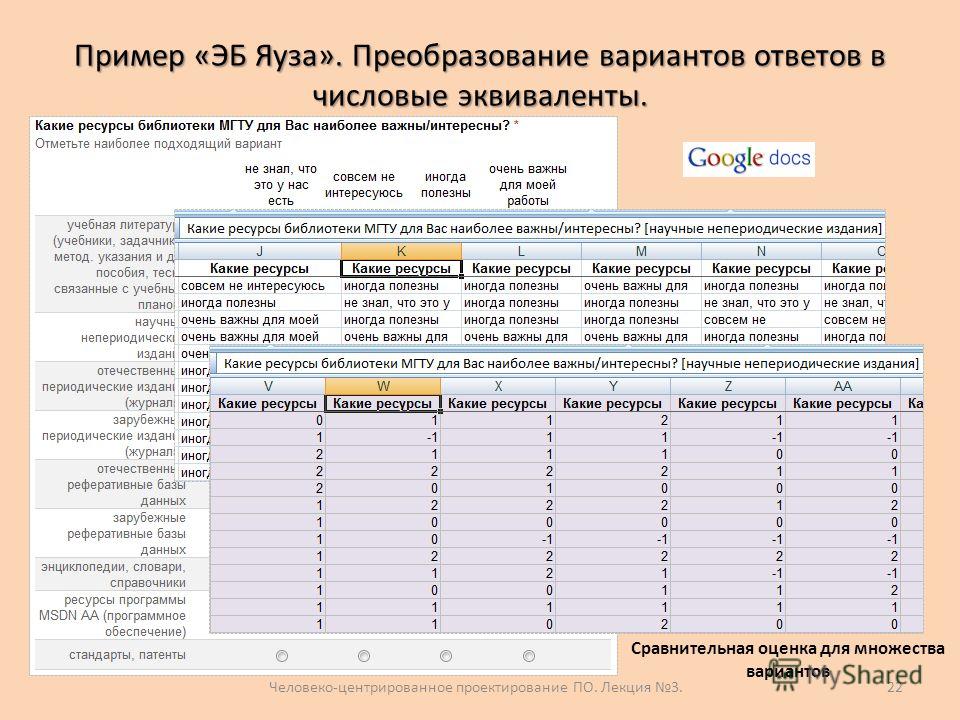Select 'иногда полезны' radio for стандарты, патенты
Screen dimensions: 960x720
point(446,656)
